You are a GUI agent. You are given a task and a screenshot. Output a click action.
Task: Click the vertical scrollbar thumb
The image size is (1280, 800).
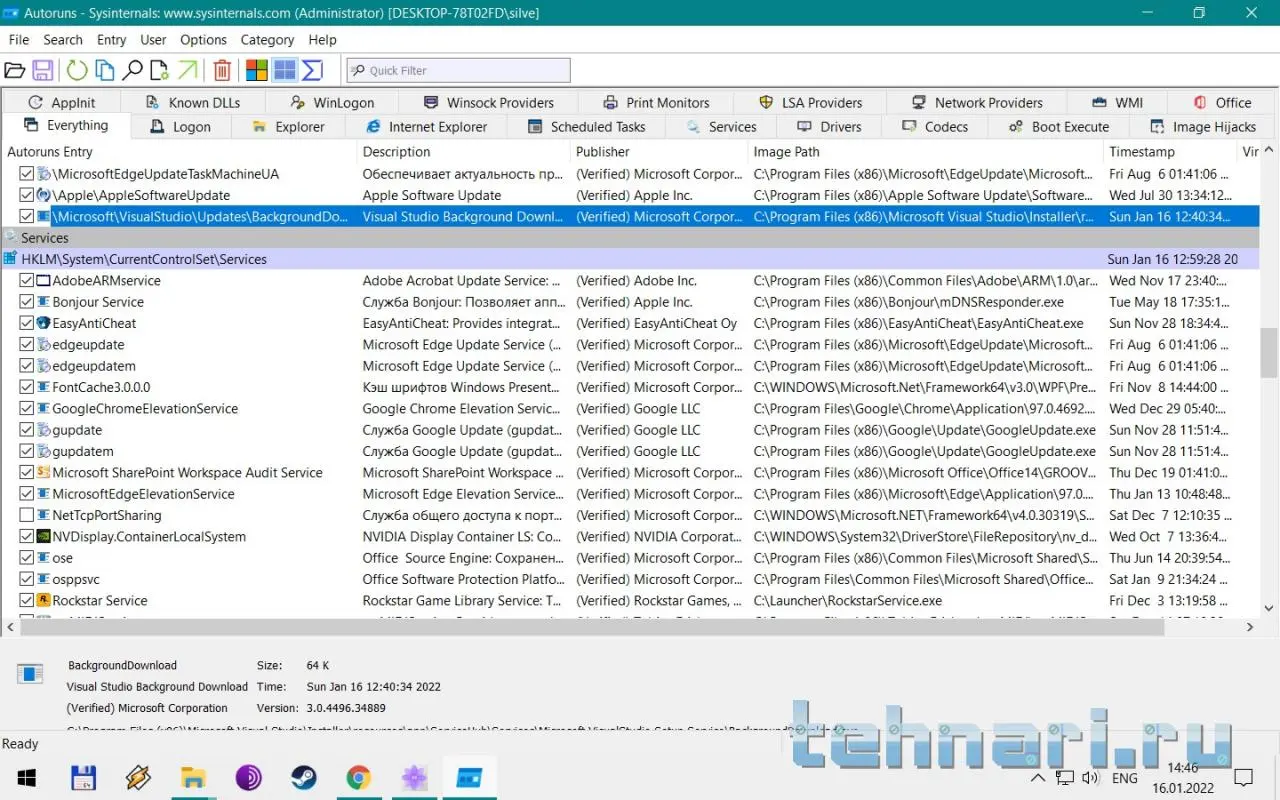1269,353
